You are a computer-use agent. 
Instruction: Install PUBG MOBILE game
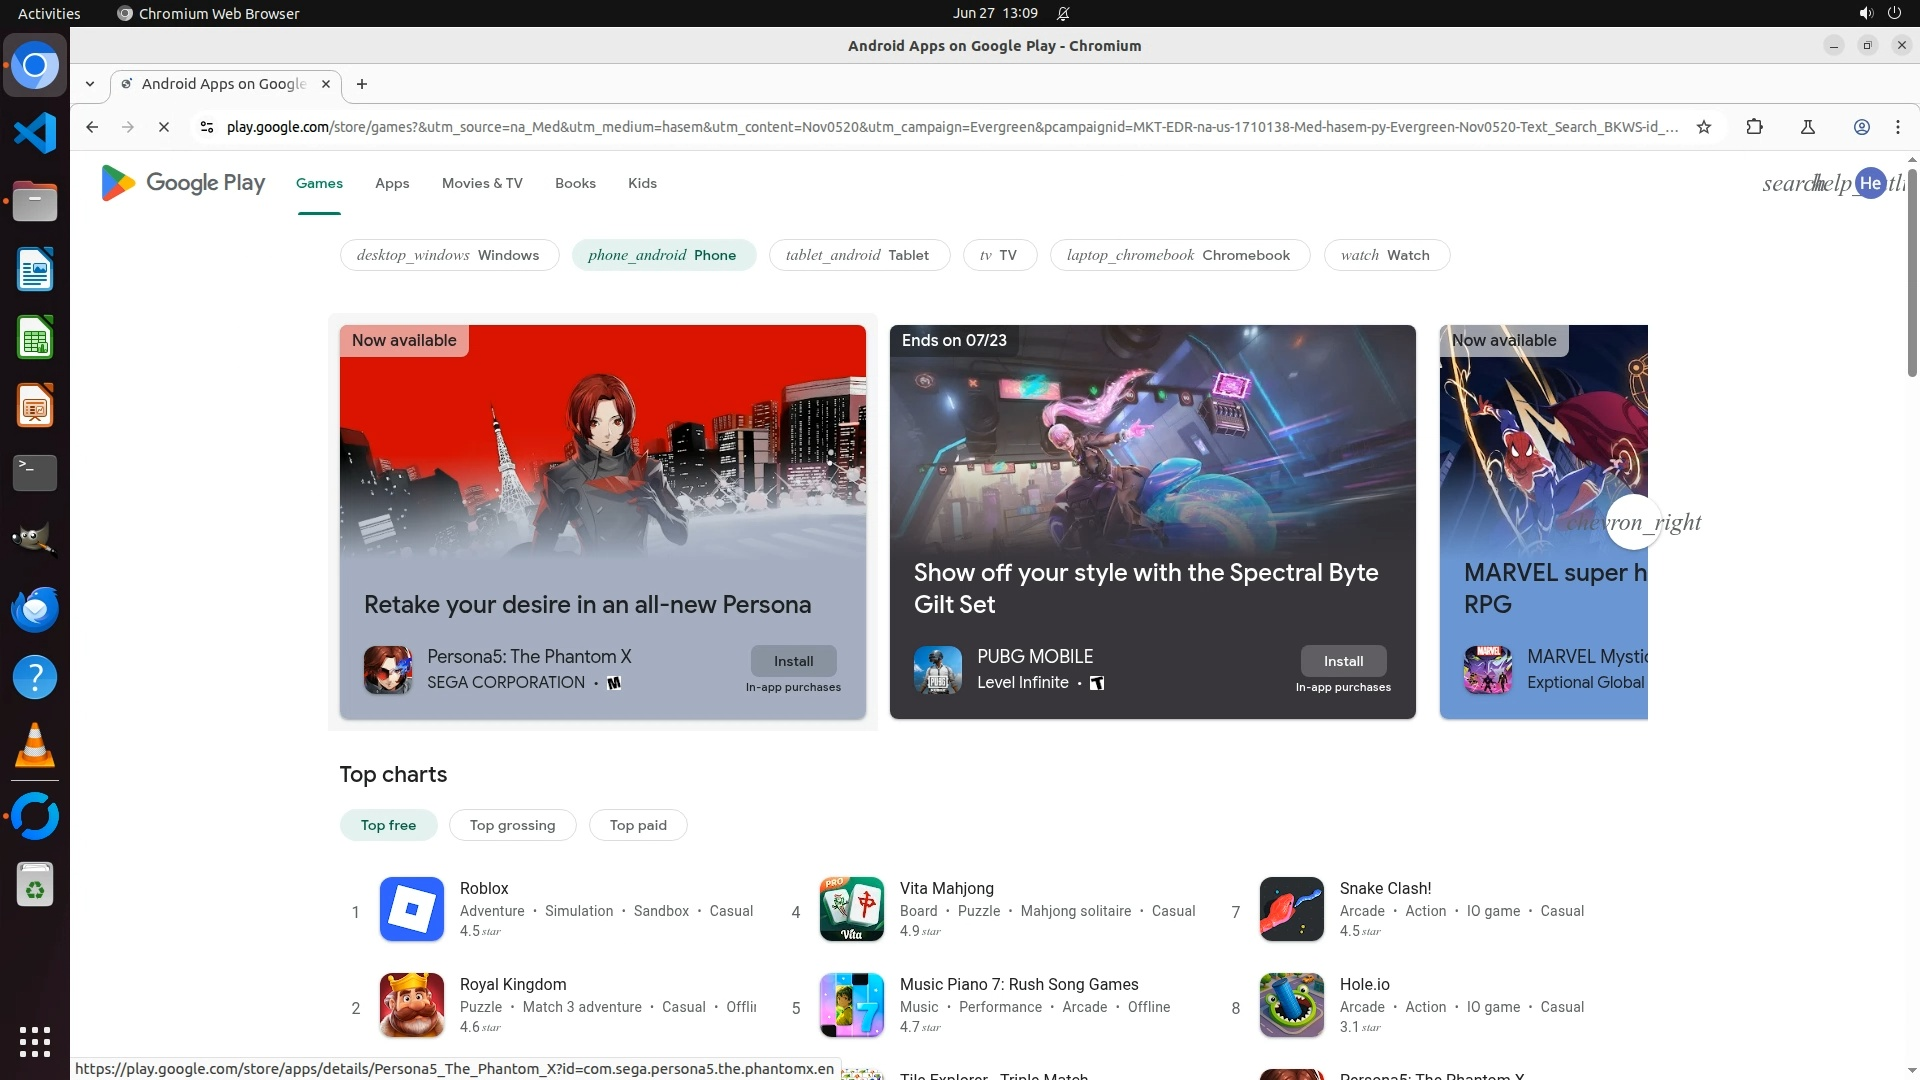pyautogui.click(x=1343, y=661)
